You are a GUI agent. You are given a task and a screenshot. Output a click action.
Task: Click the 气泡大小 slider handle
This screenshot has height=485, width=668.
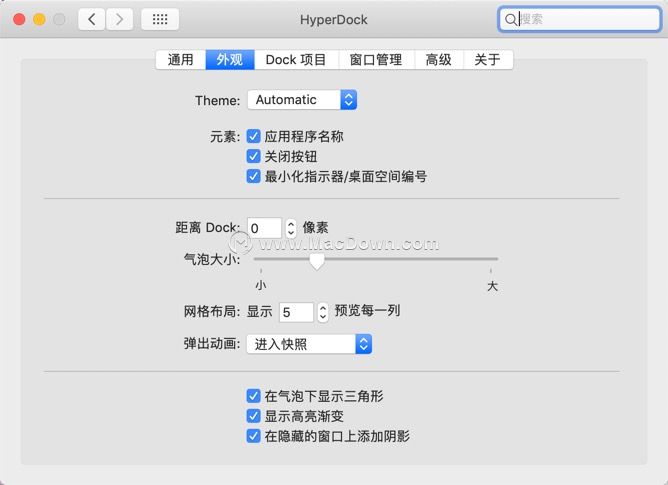[x=317, y=260]
